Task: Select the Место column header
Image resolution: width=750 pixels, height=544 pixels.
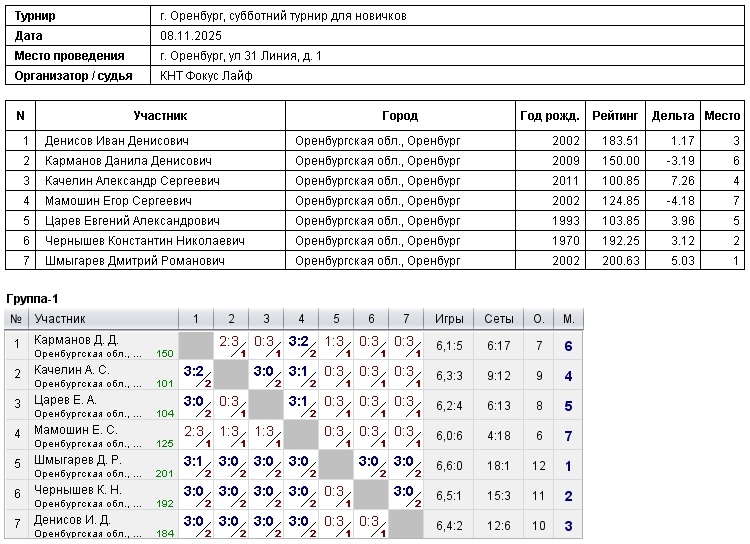Action: point(722,116)
